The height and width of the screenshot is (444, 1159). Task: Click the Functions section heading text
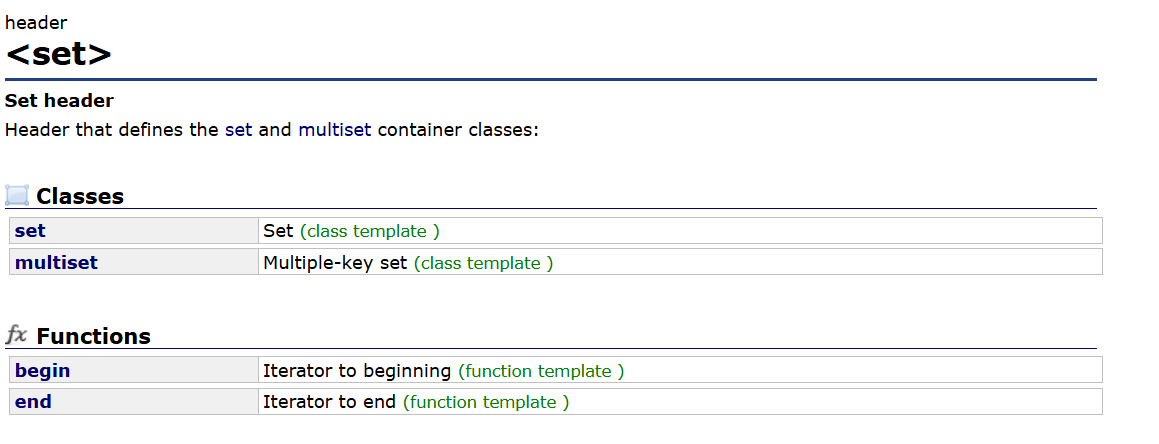tap(93, 336)
